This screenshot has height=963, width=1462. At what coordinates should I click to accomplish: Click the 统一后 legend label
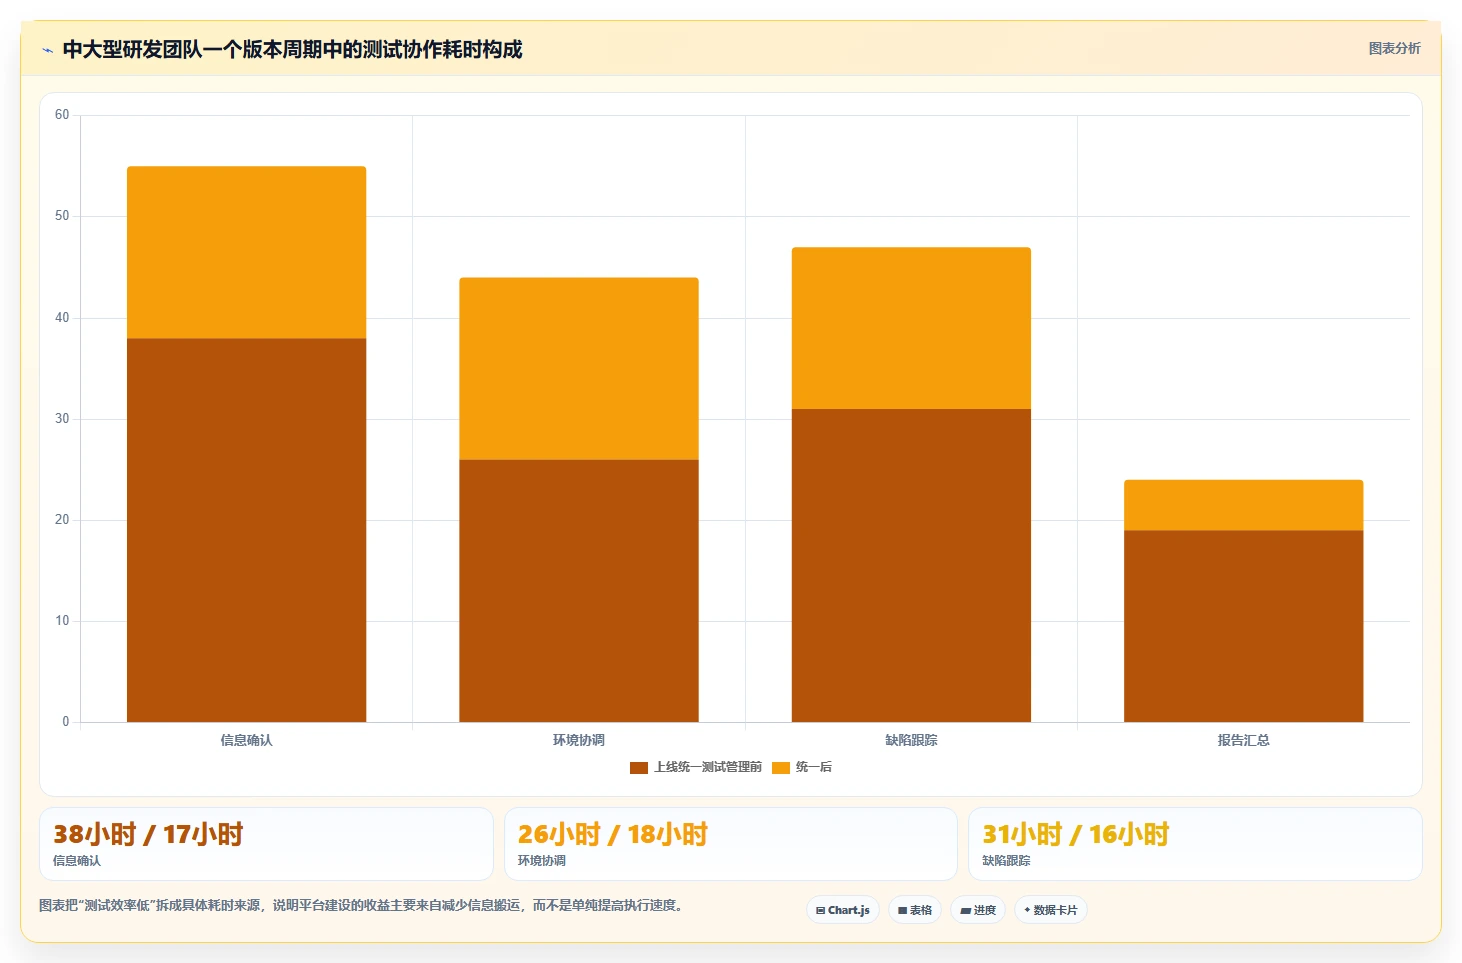814,767
